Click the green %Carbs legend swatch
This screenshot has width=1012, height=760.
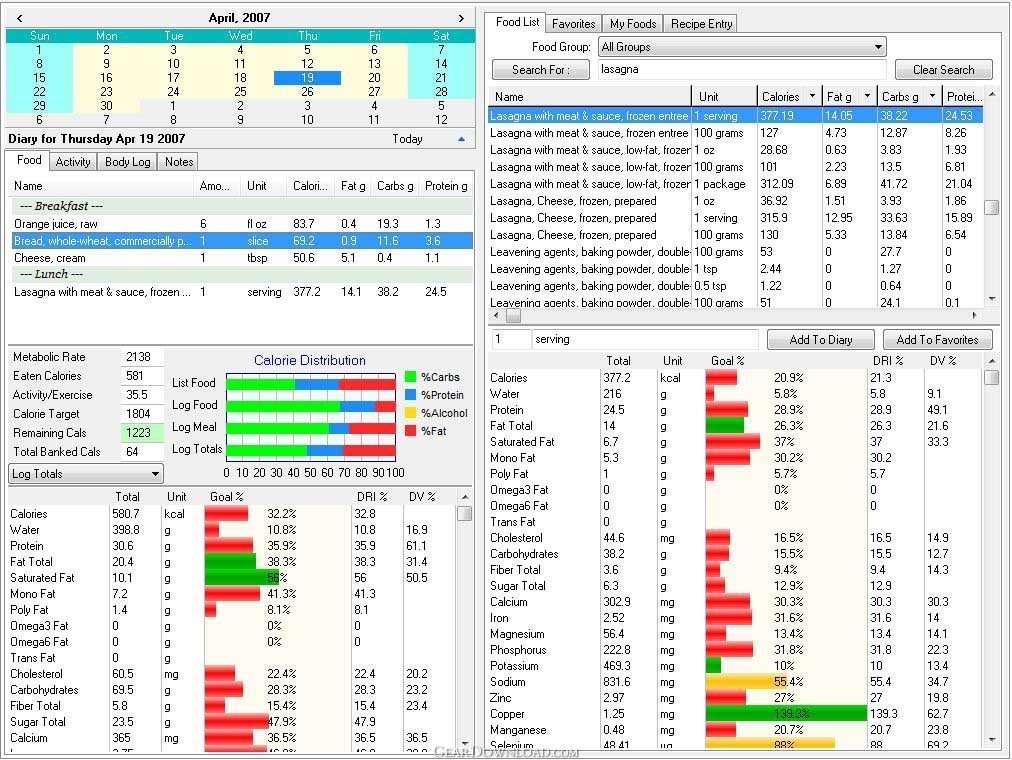[x=410, y=377]
